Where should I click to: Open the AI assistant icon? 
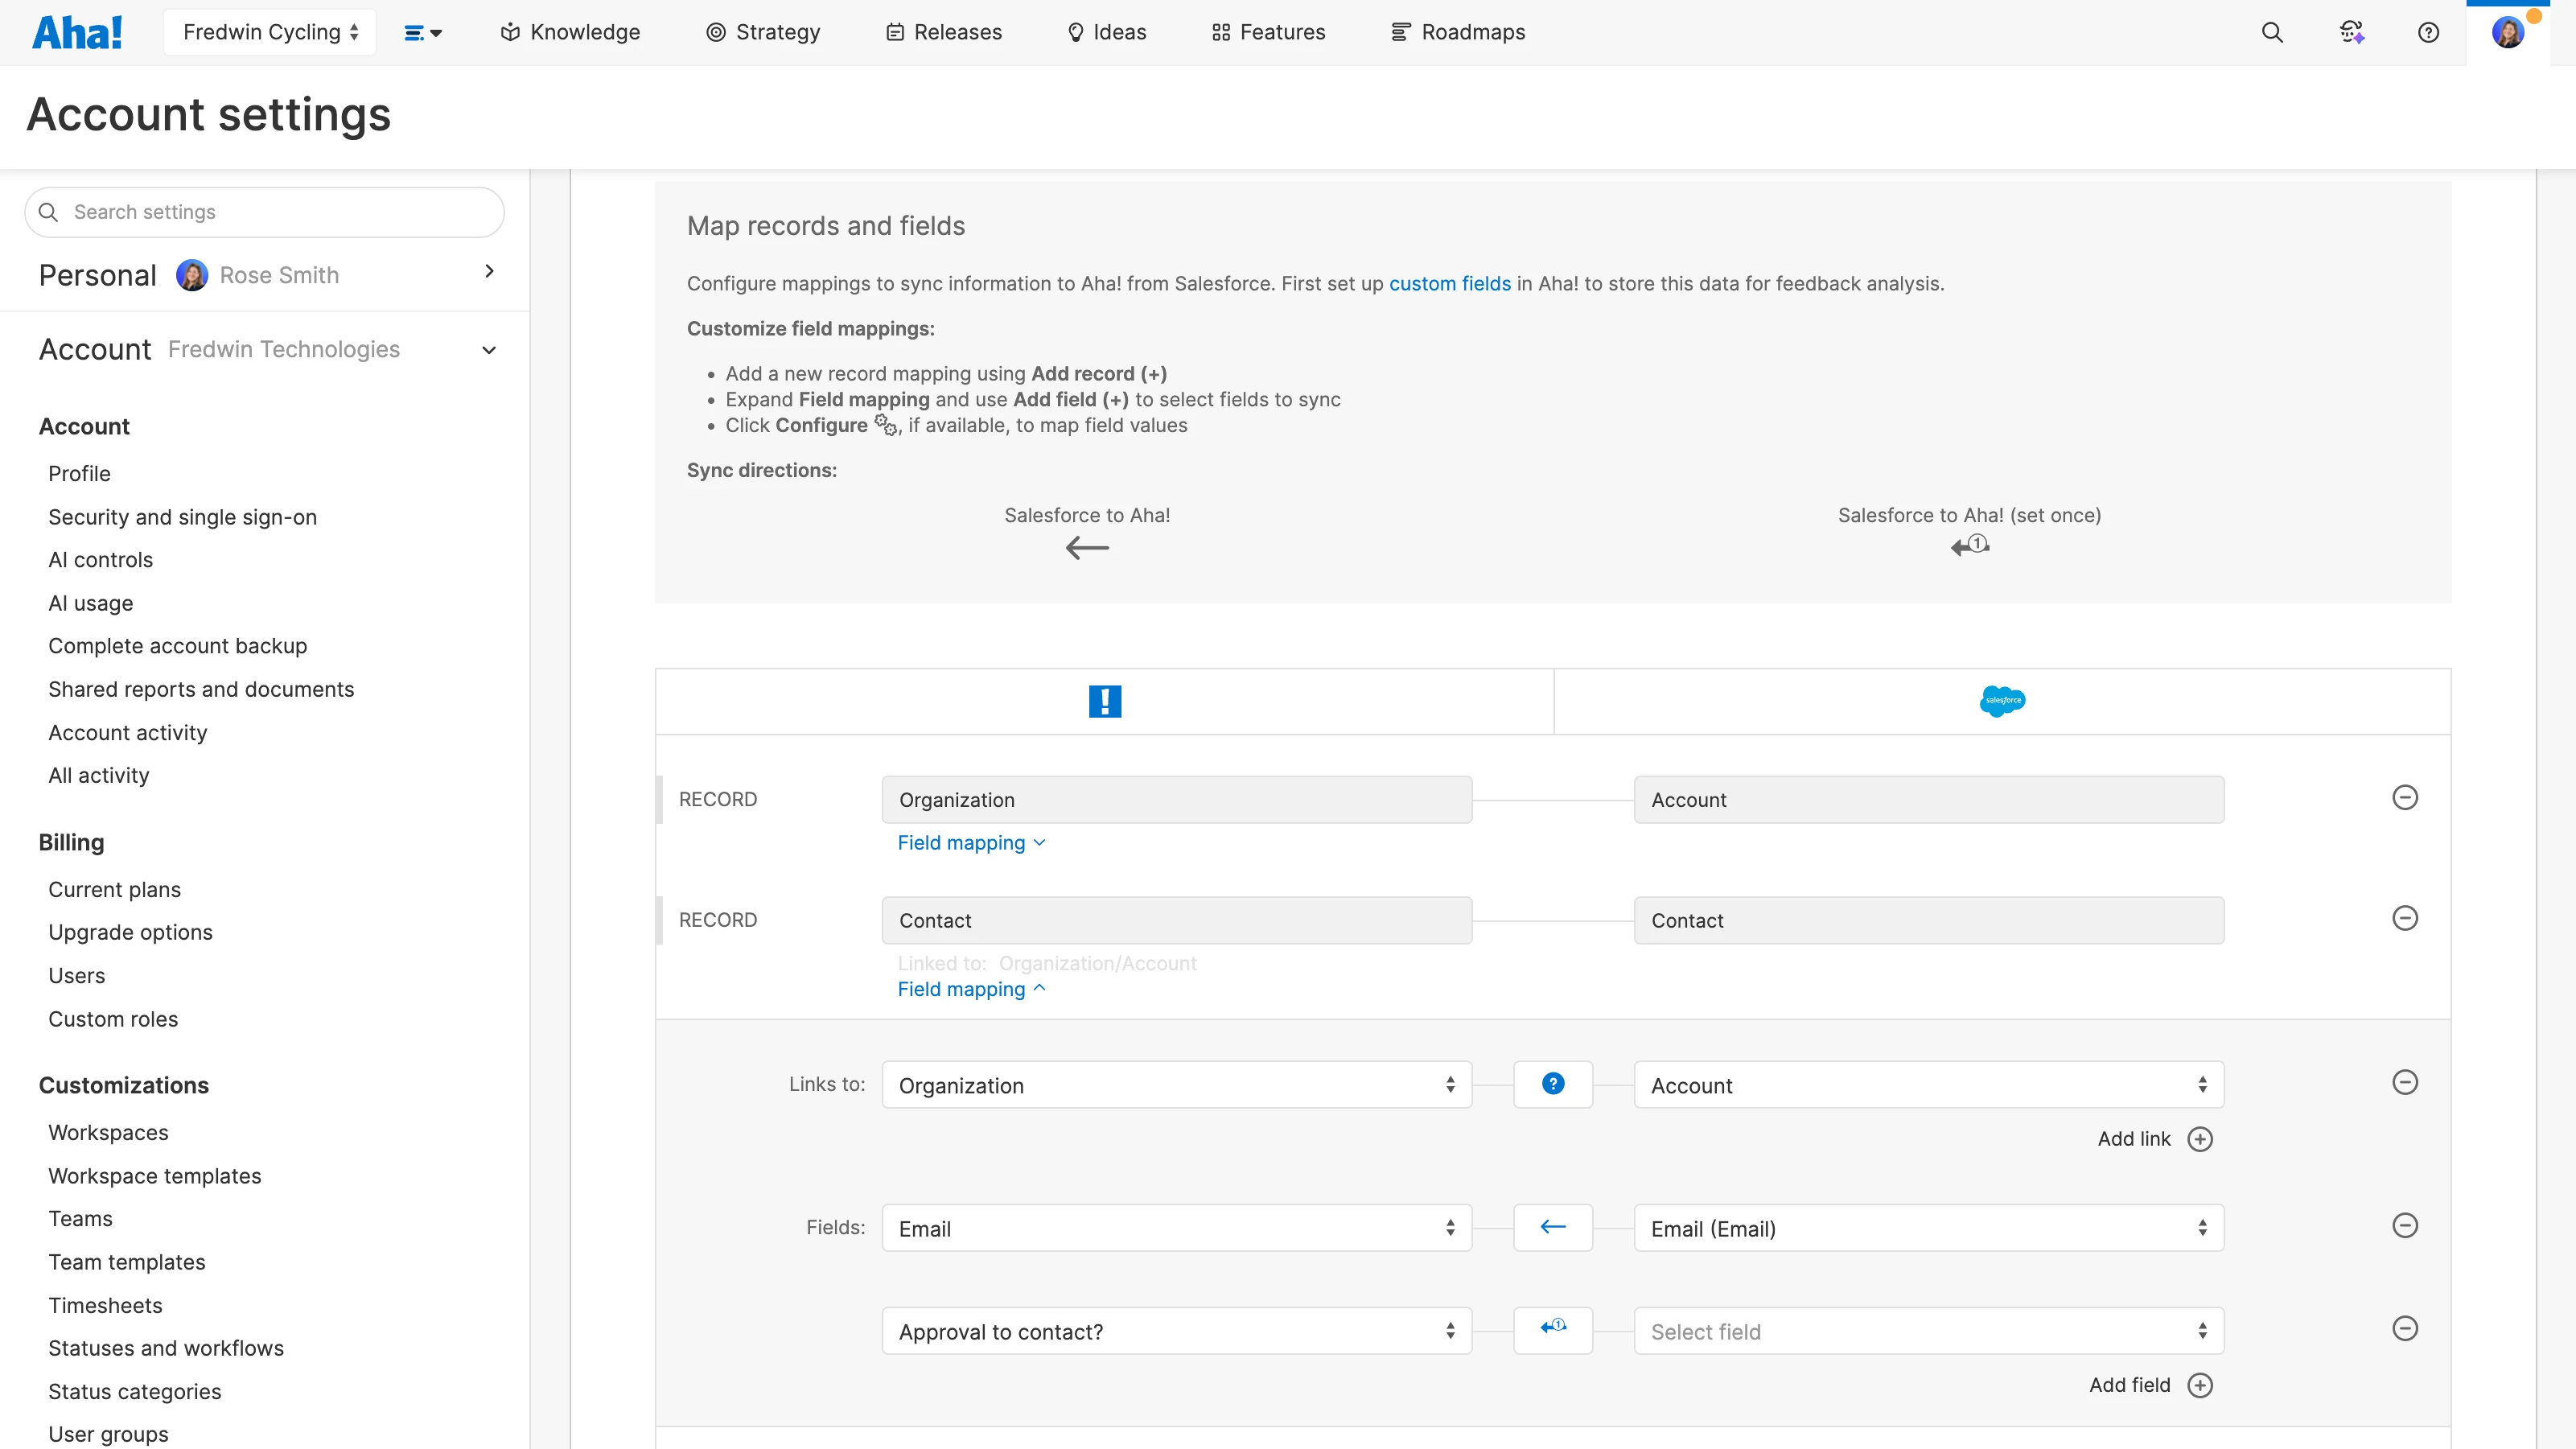(x=2352, y=32)
